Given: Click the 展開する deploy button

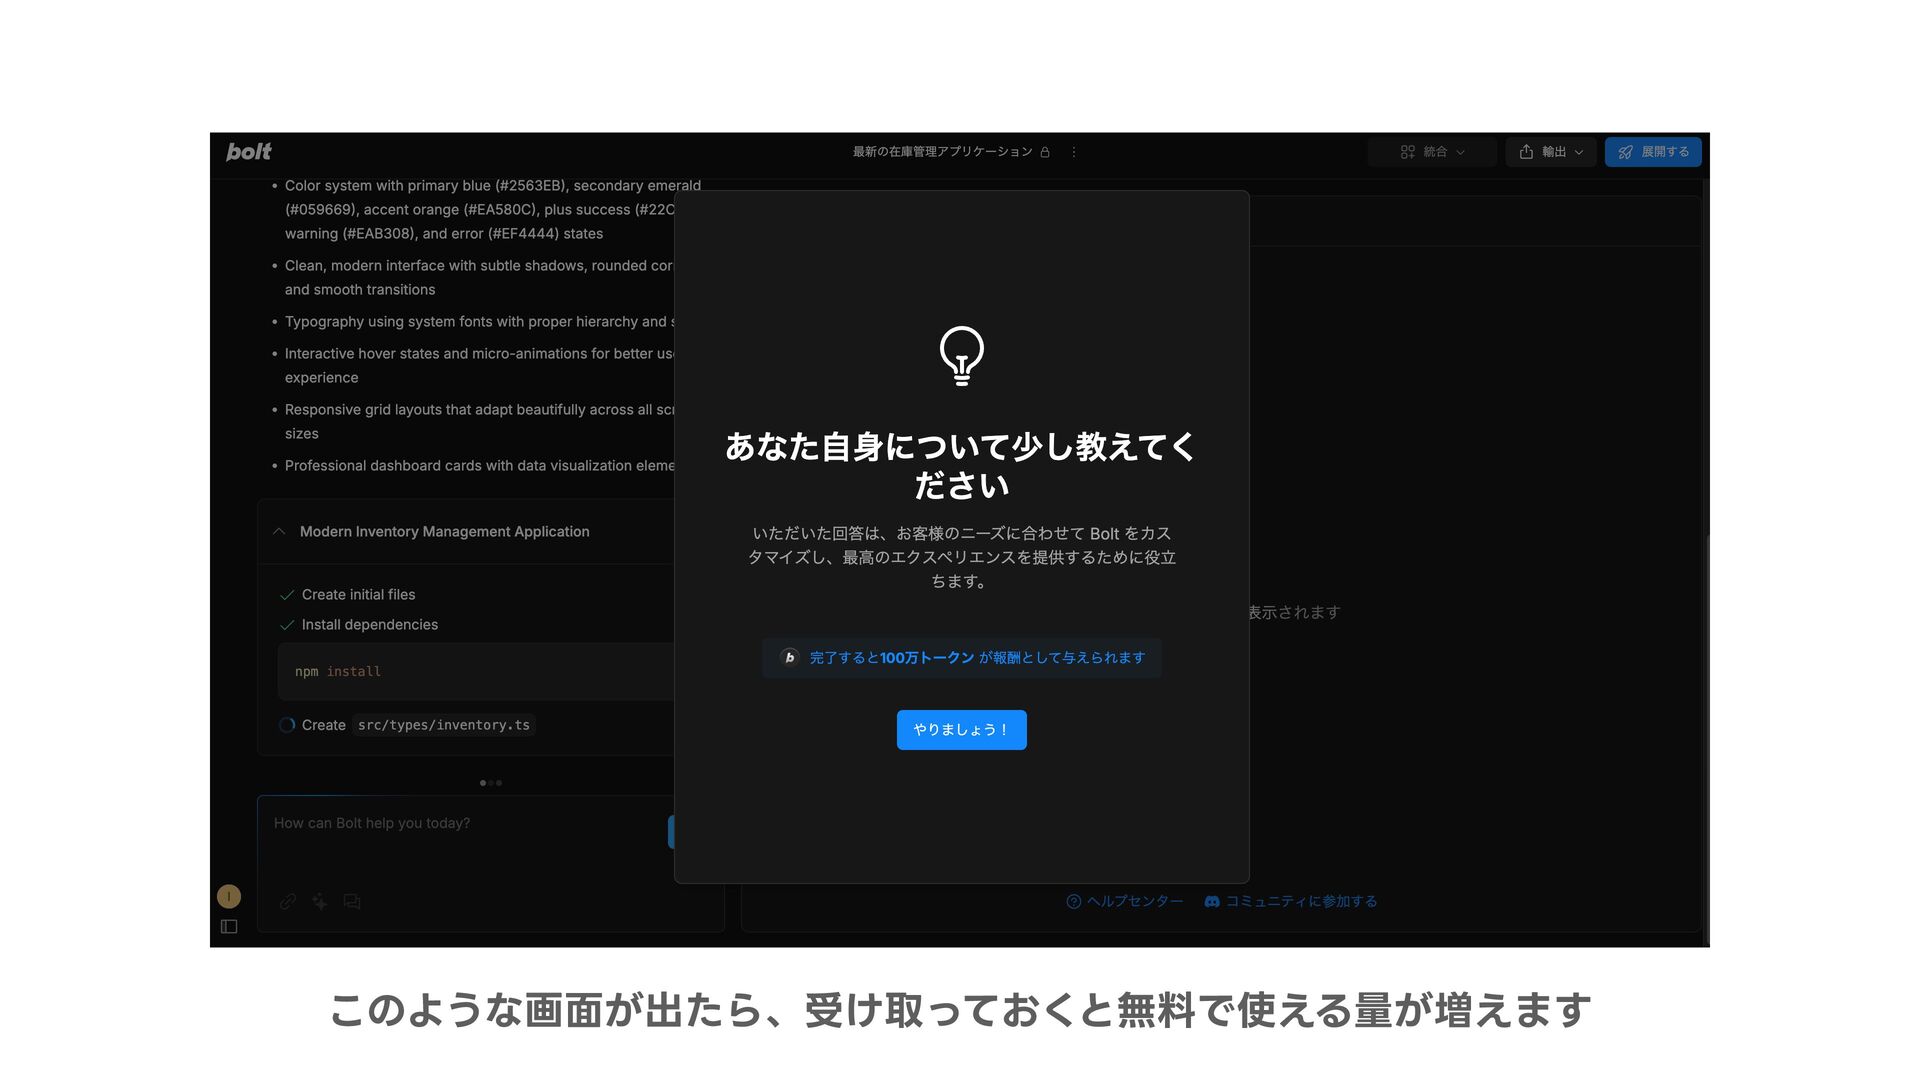Looking at the screenshot, I should tap(1653, 152).
